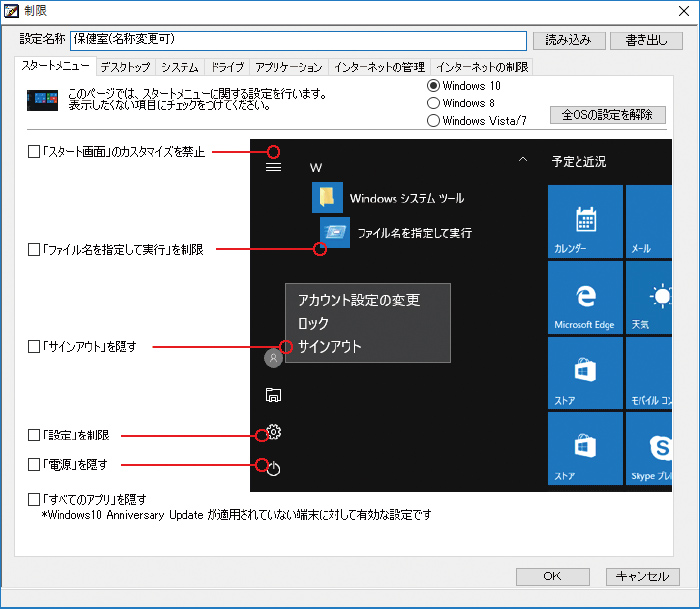Screen dimensions: 700x609
Task: Toggle the 「設定」を制限 checkbox
Action: [34, 435]
